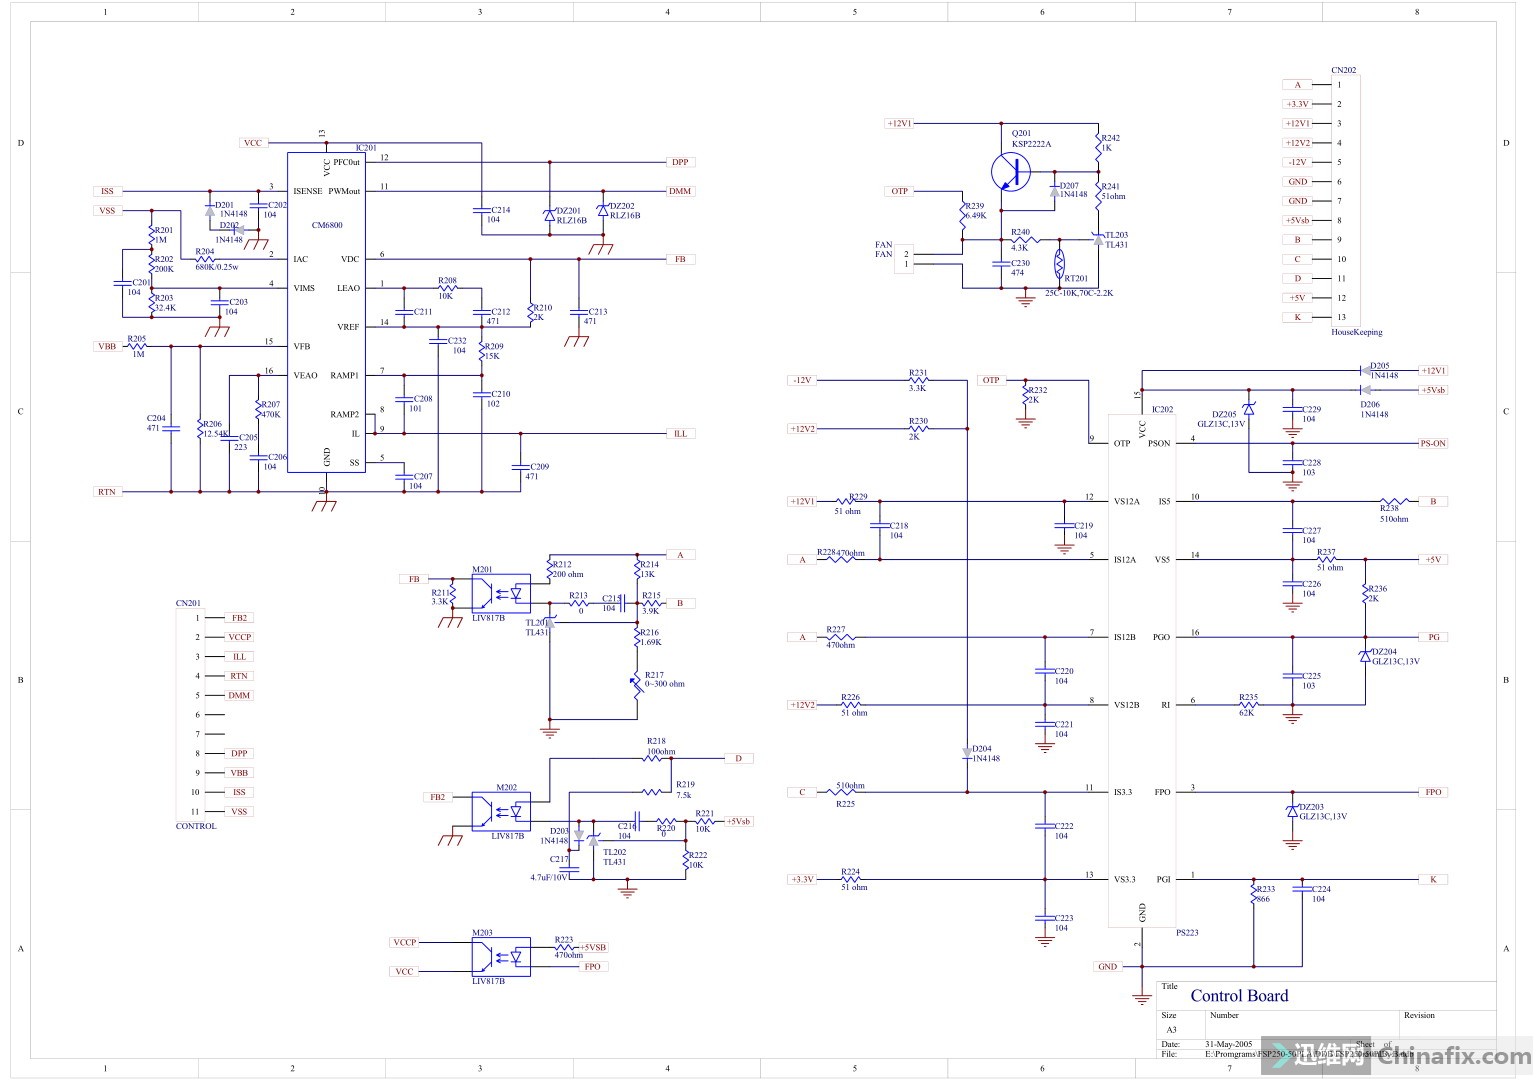Click the 680K/0.25w value of R204
This screenshot has height=1080, width=1538.
click(216, 267)
